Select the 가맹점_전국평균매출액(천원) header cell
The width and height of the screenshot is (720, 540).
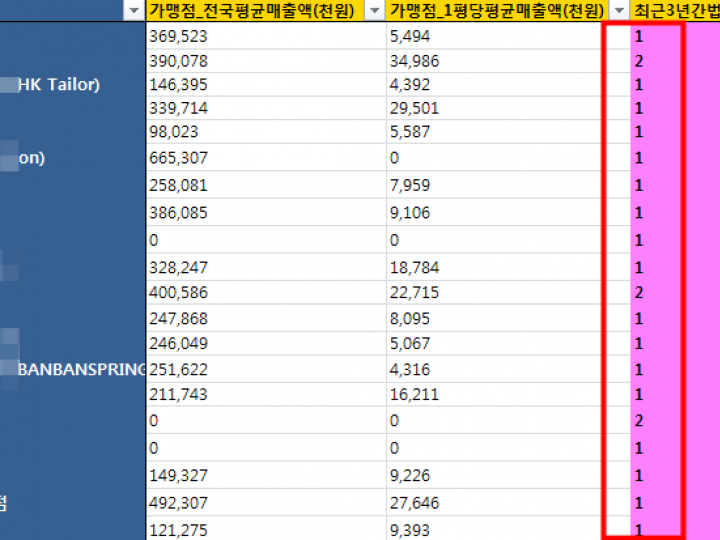255,11
